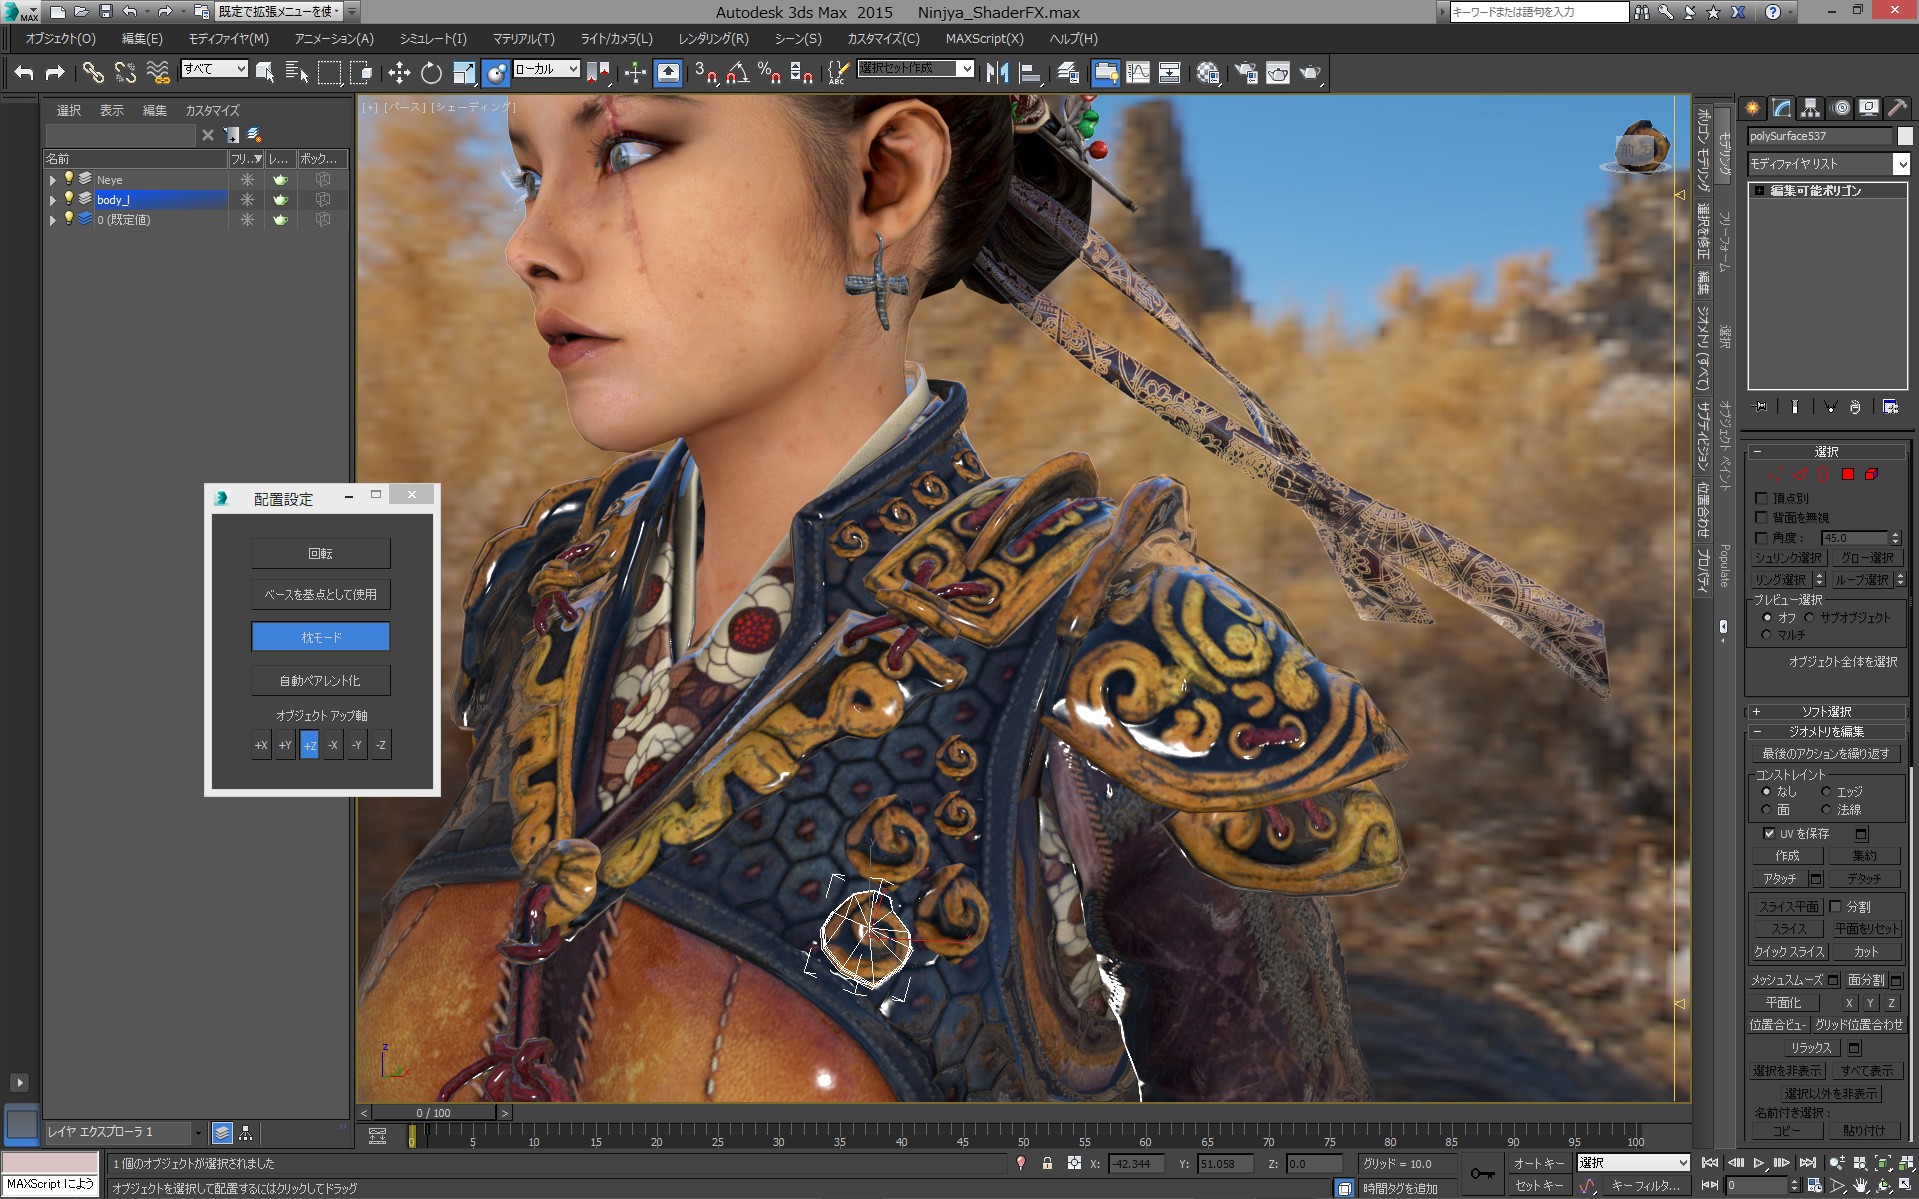Activate the Select and Rotate tool

click(431, 73)
